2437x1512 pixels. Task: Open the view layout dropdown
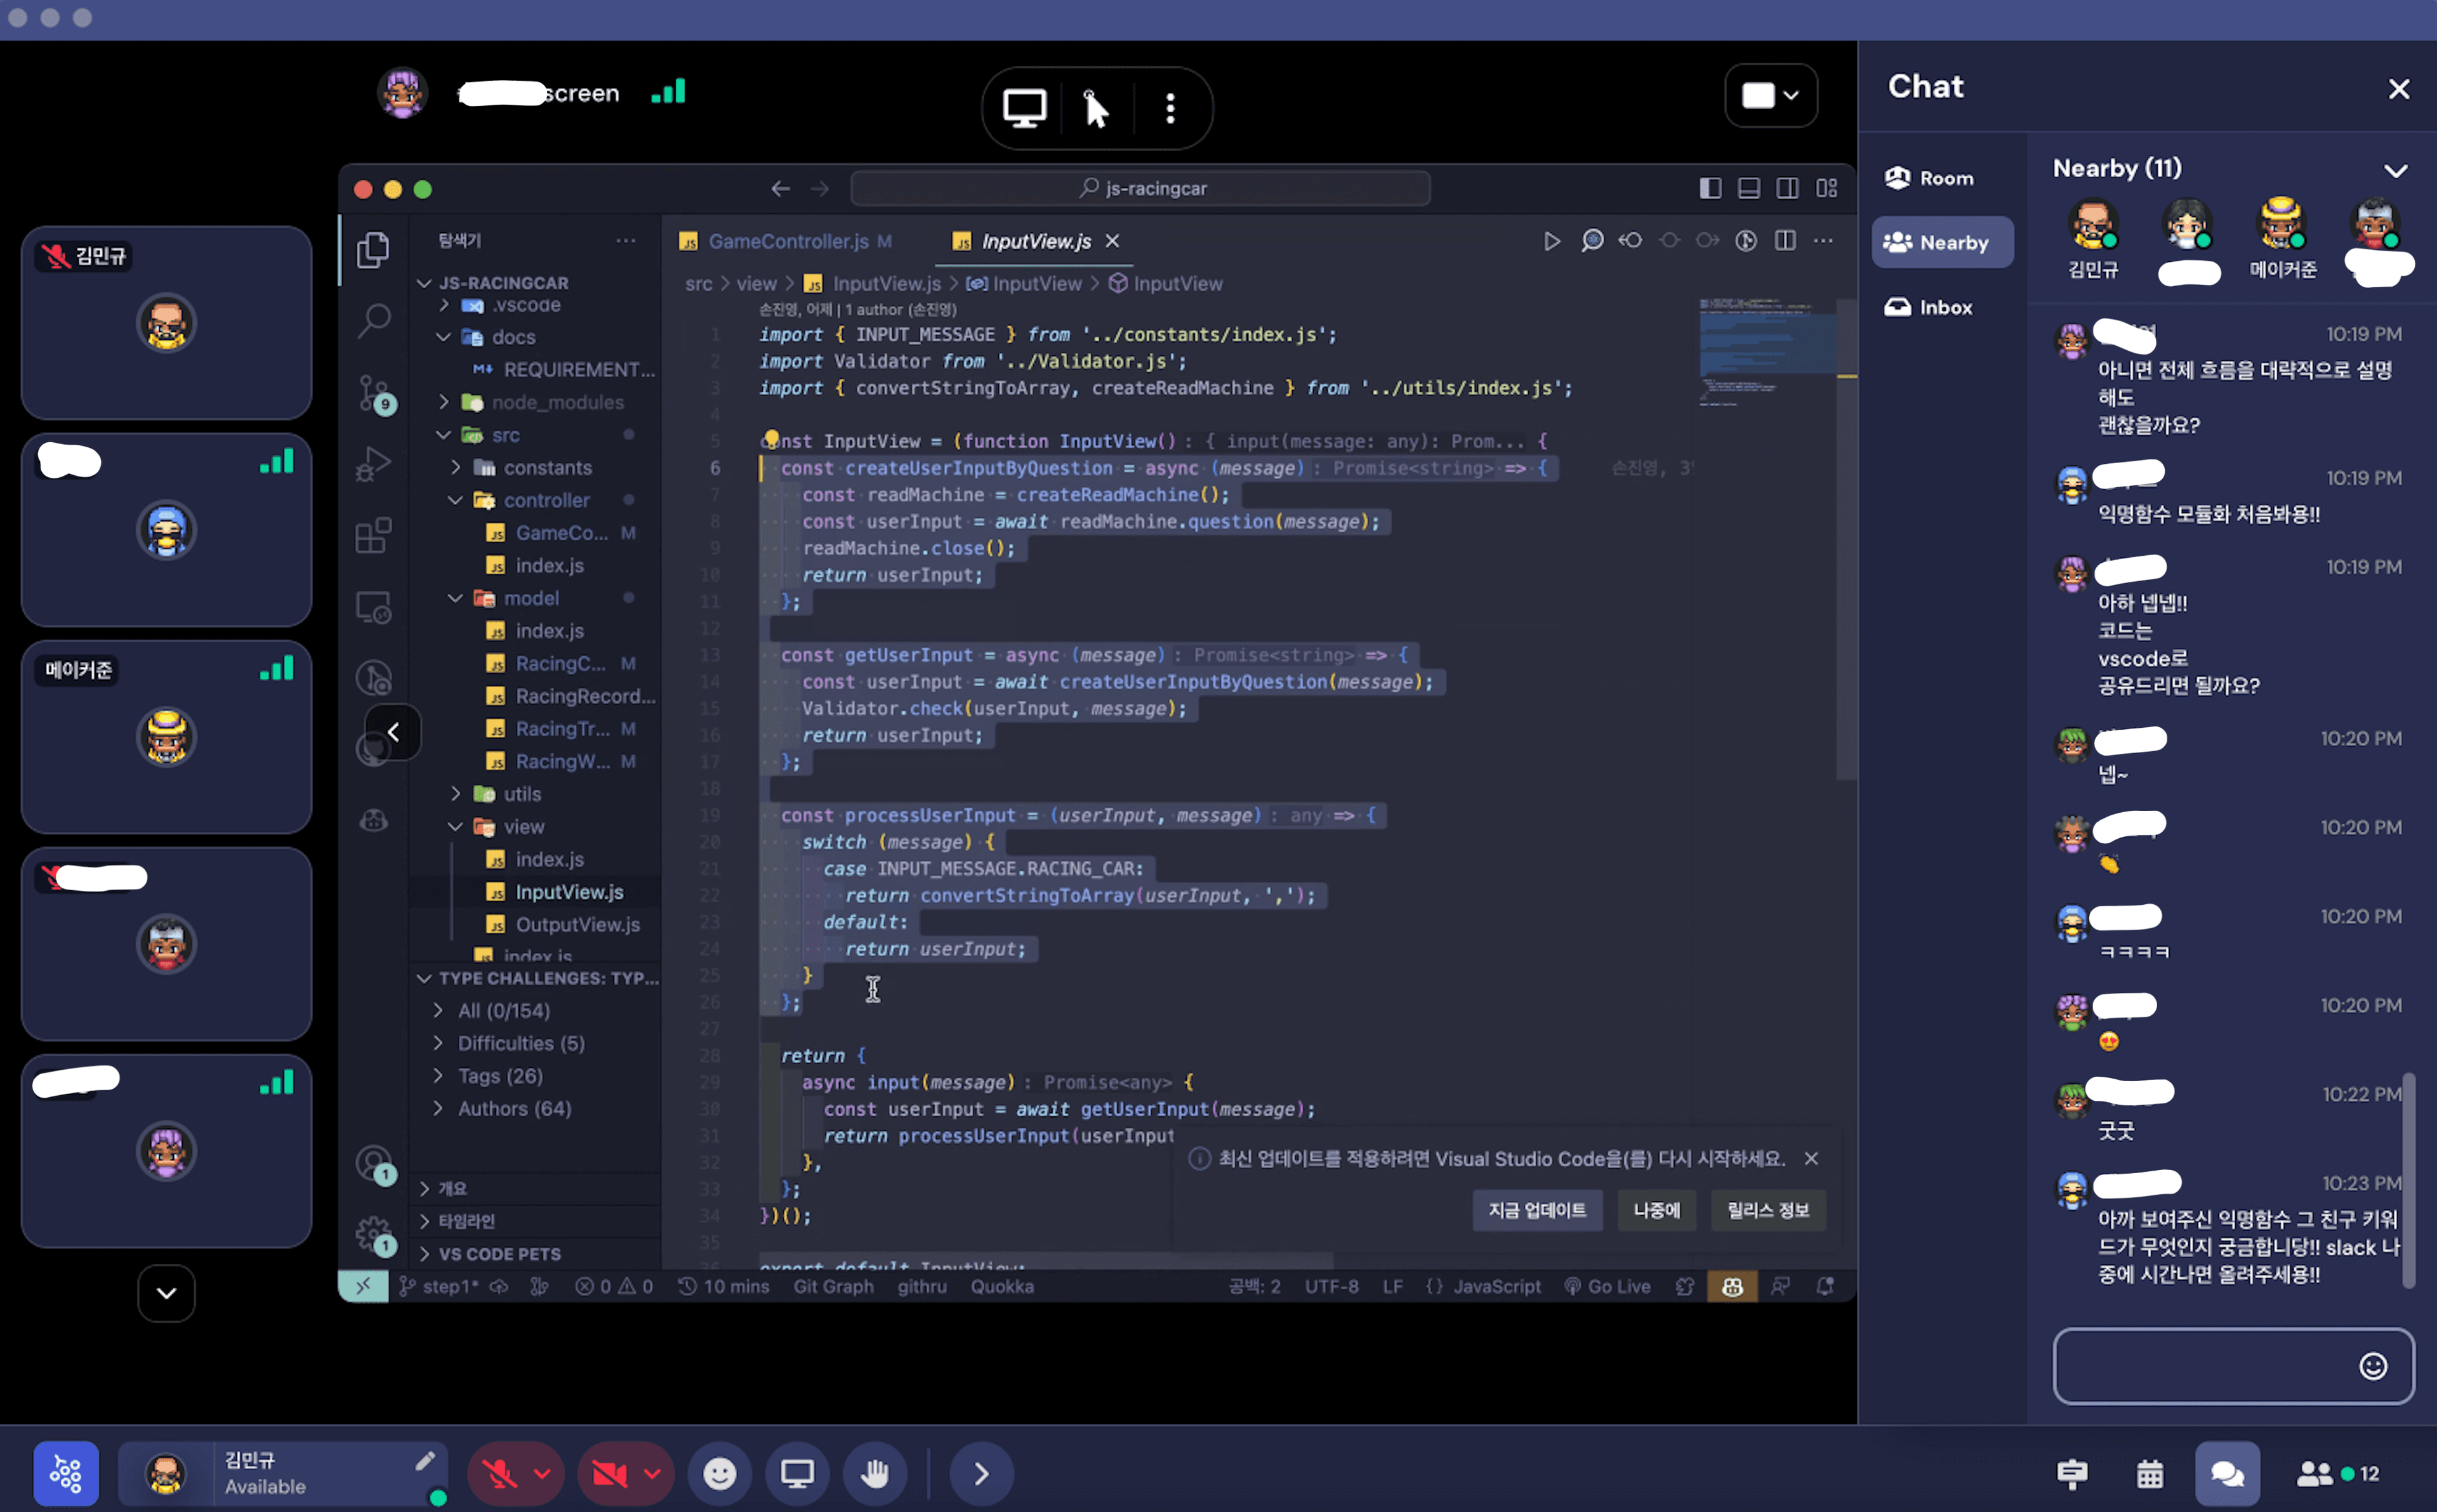[1771, 96]
